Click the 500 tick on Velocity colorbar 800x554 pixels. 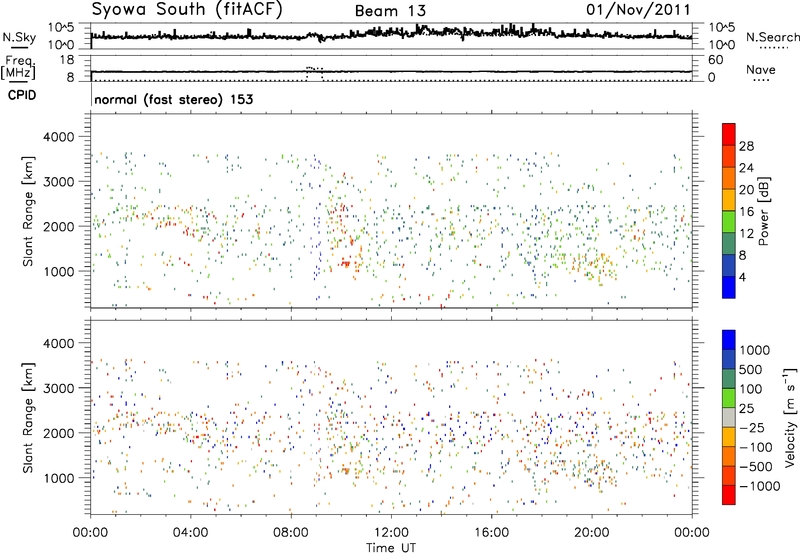coord(751,370)
